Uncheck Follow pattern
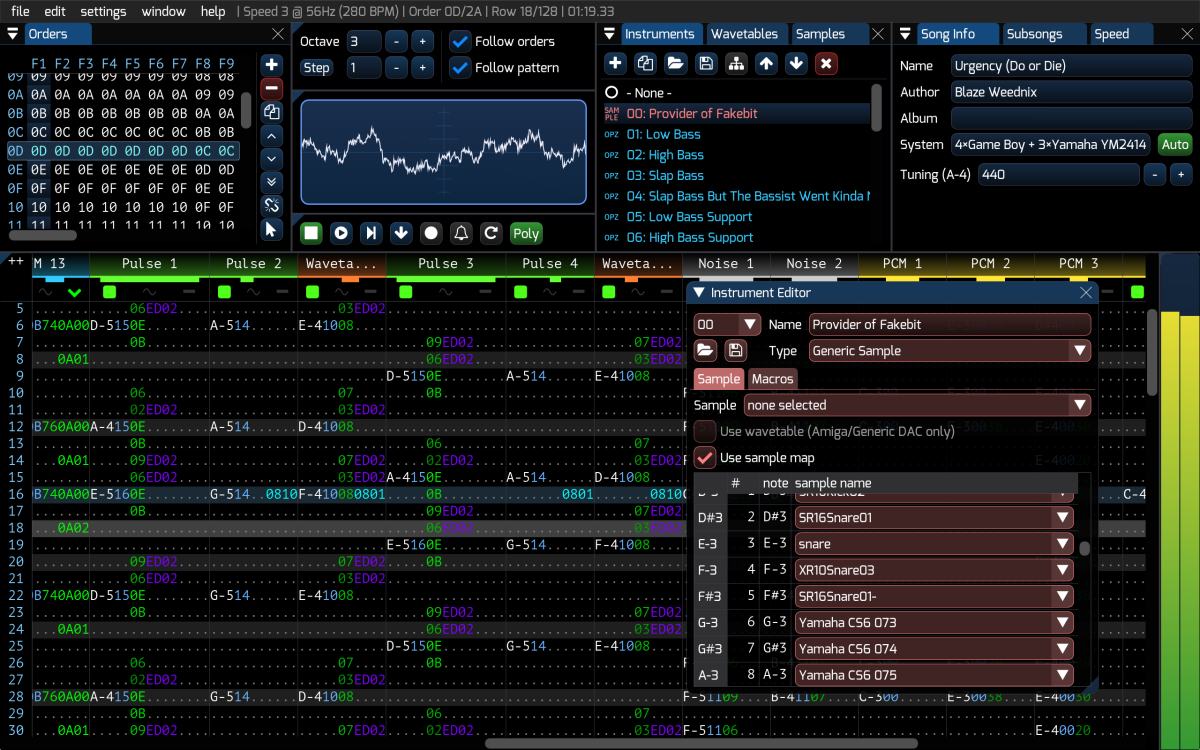 [x=460, y=68]
